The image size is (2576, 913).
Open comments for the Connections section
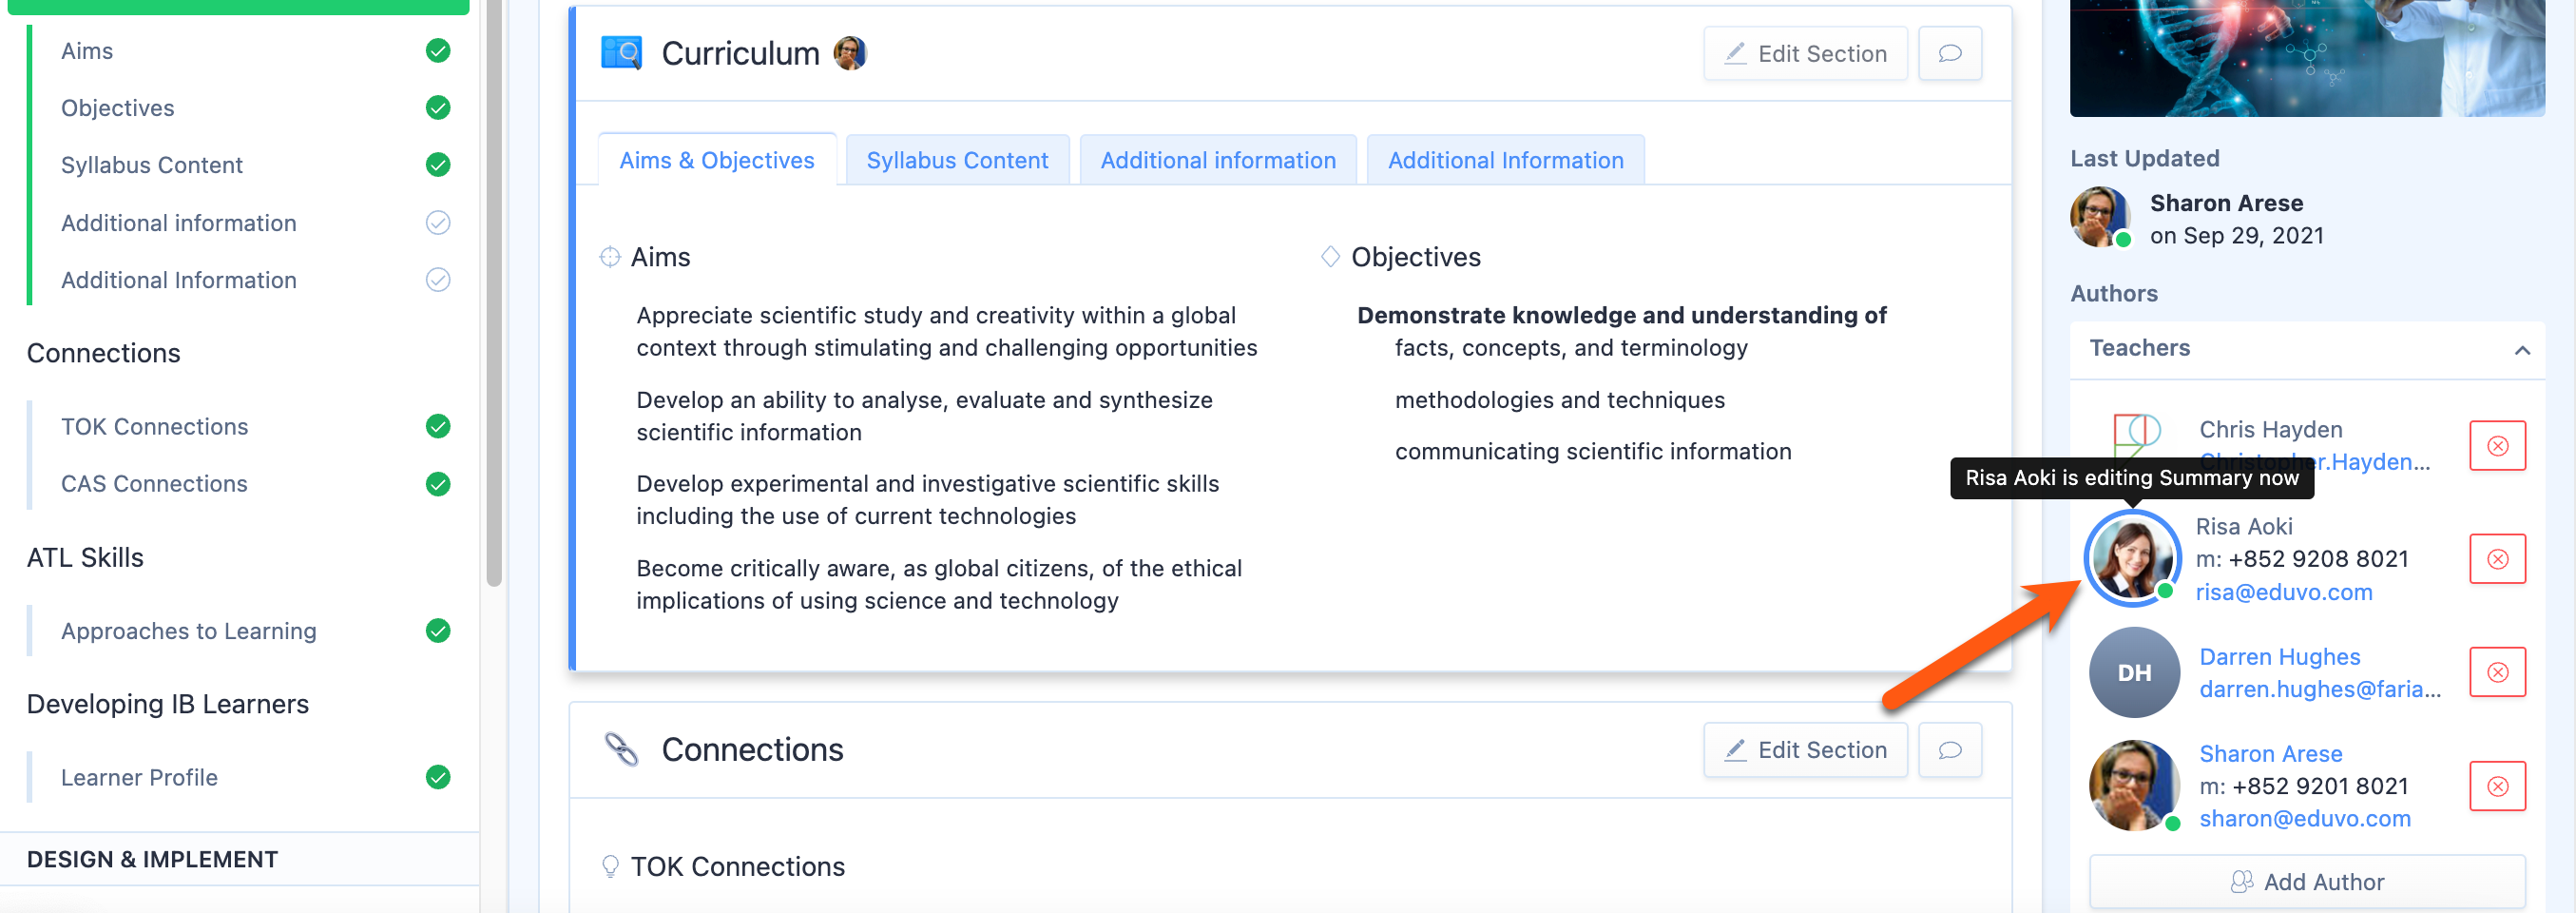tap(1948, 750)
